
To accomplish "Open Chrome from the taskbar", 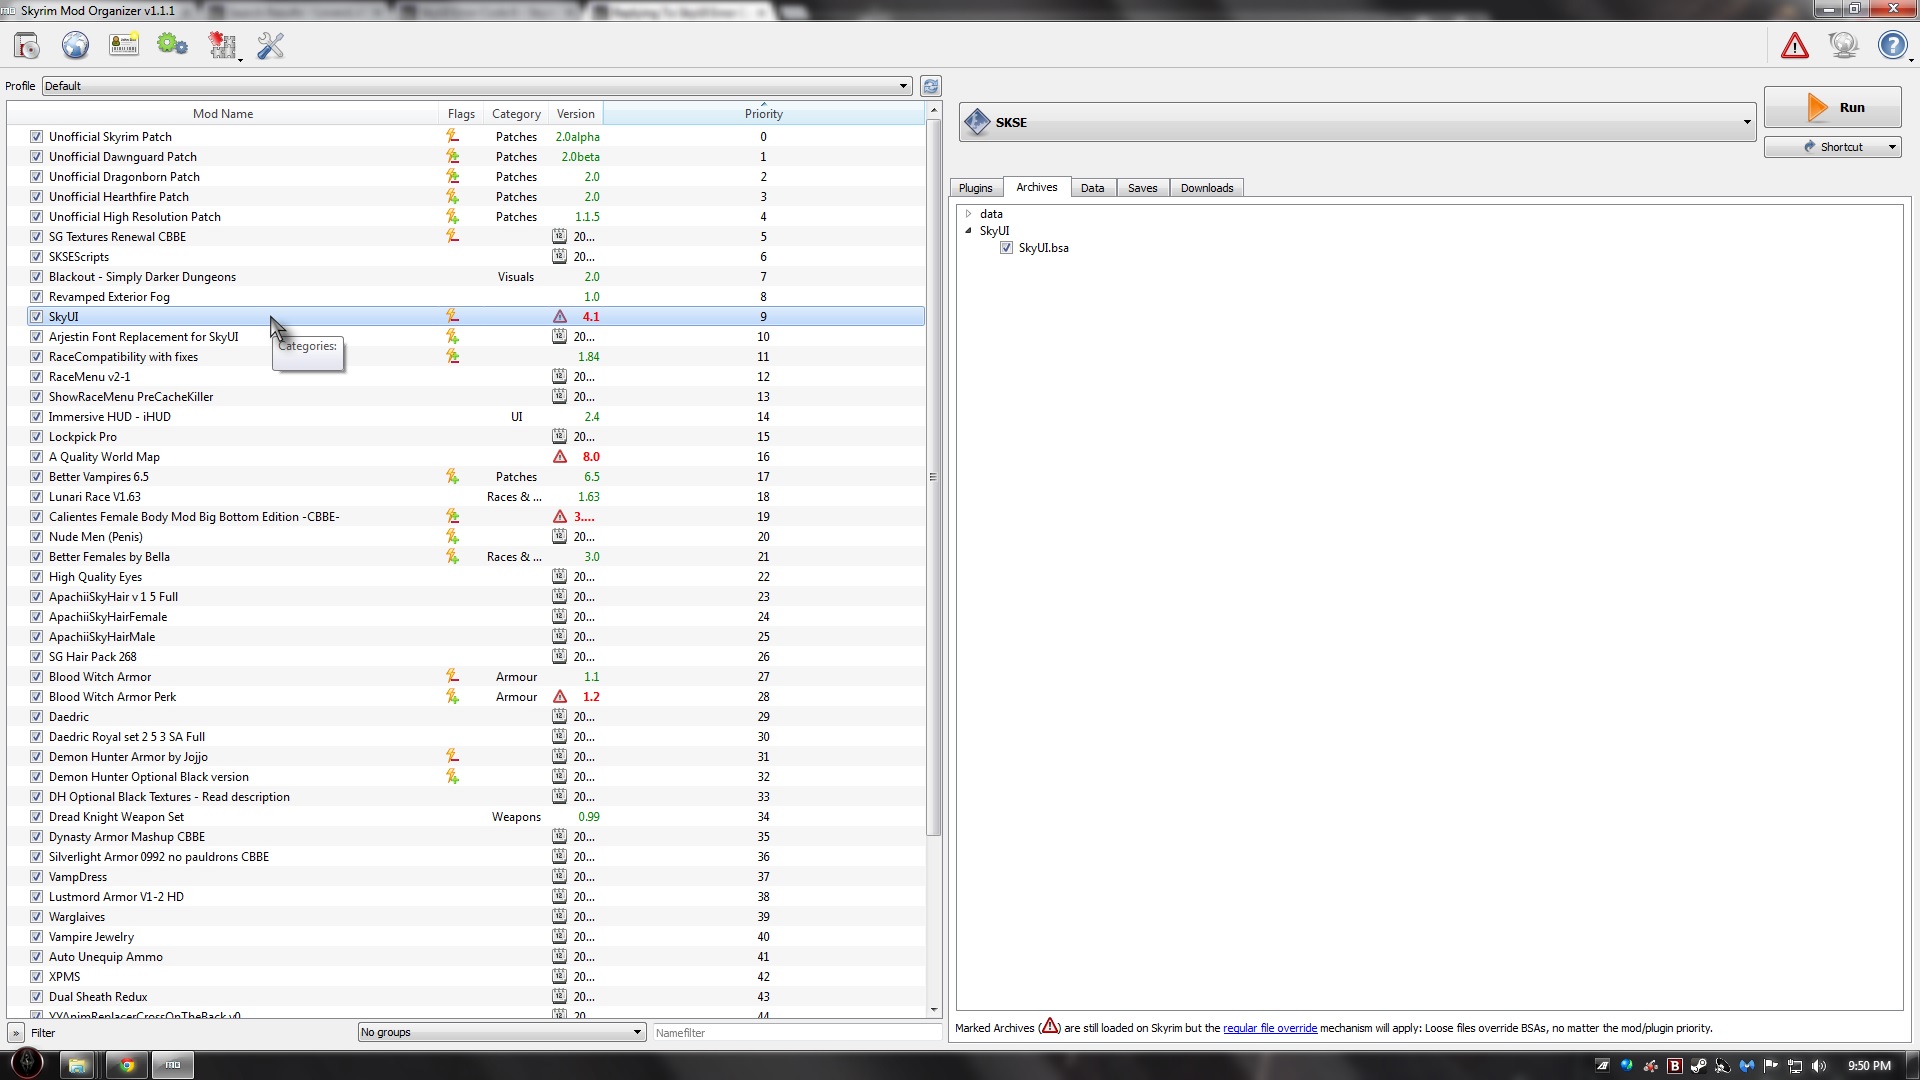I will tap(126, 1065).
